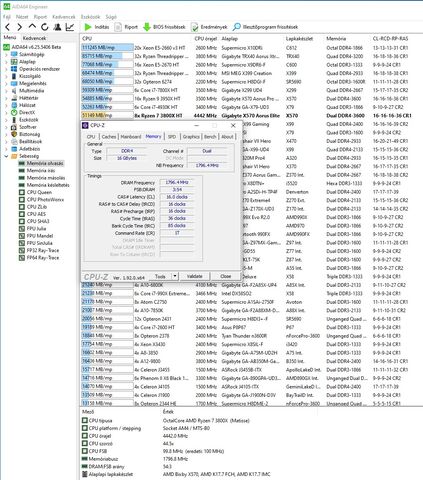Open the CPU-Z Tools dropdown arrow
This screenshot has width=423, height=480.
pyautogui.click(x=175, y=276)
